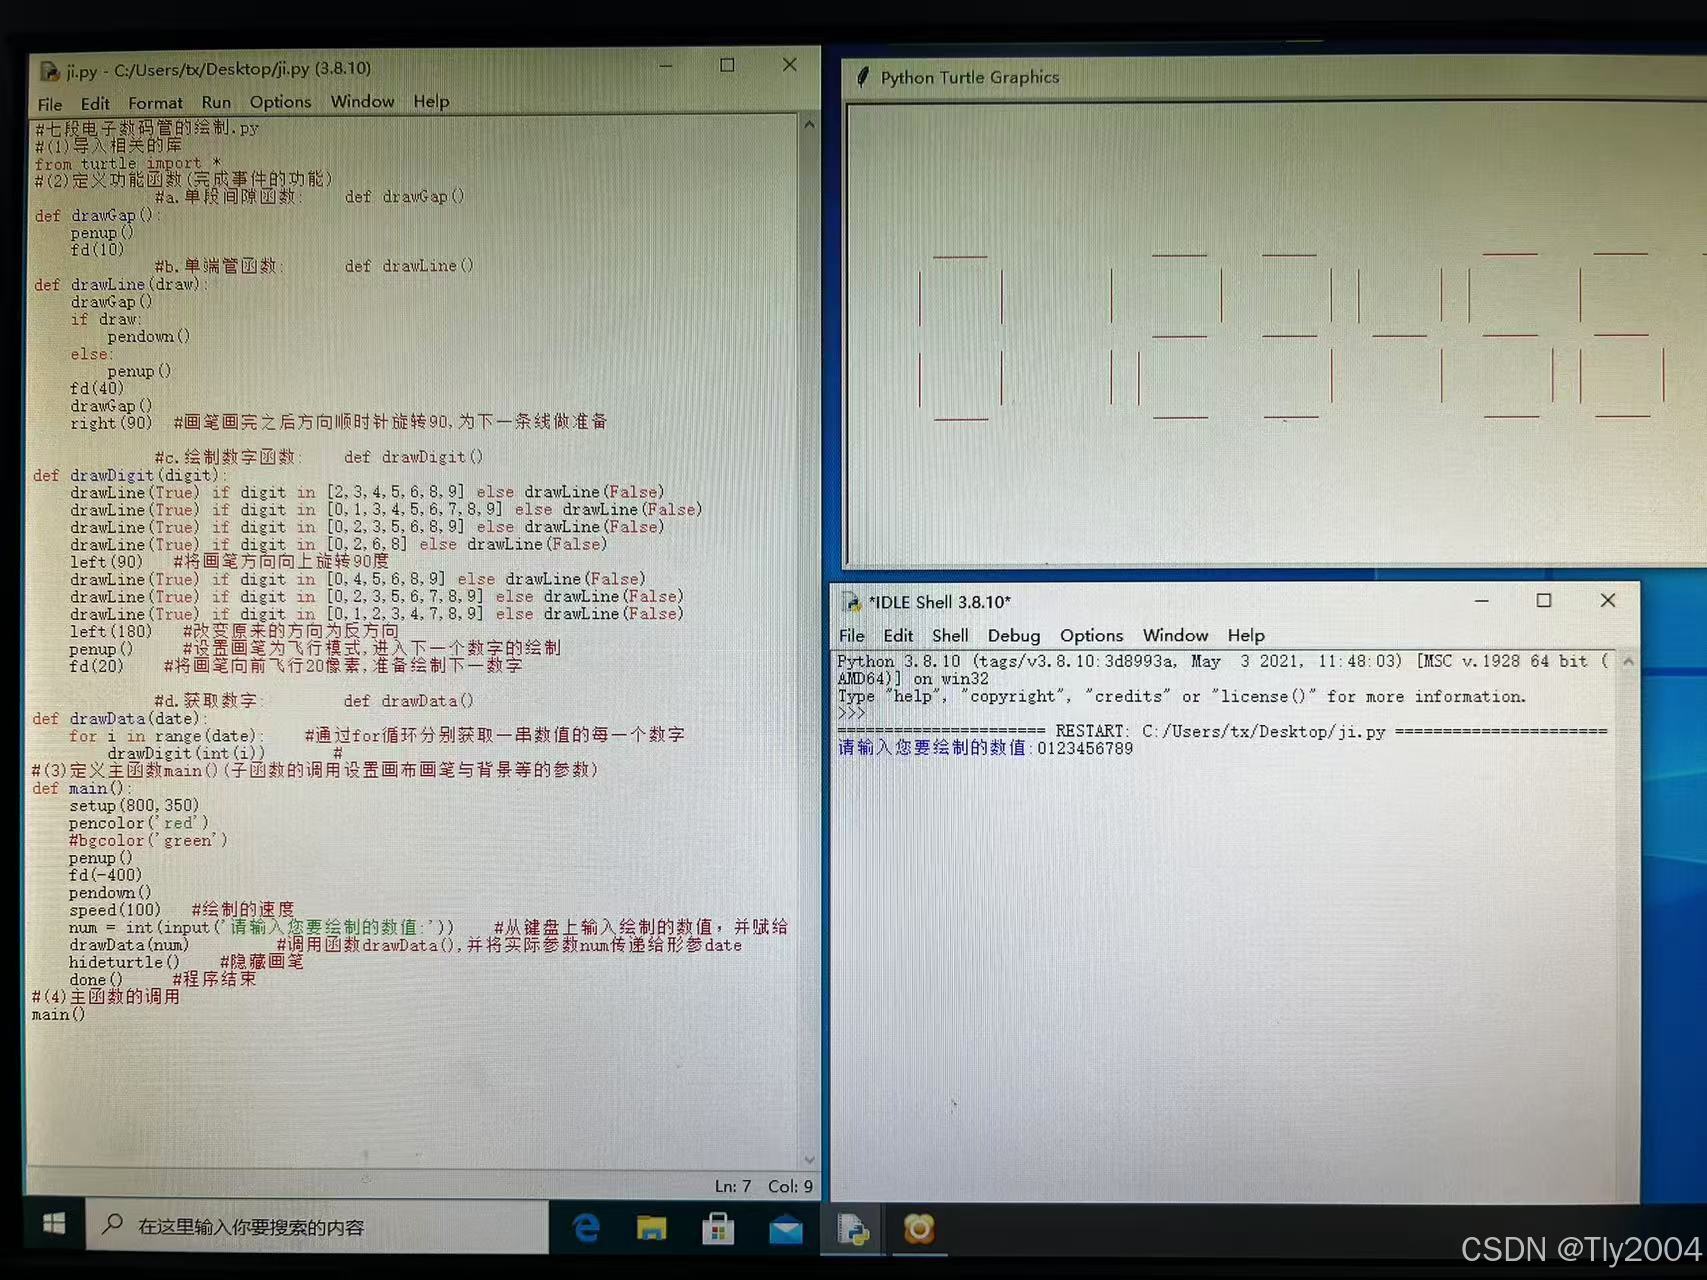Click the 'from turtle import *' line
Viewport: 1707px width, 1280px height.
point(127,163)
